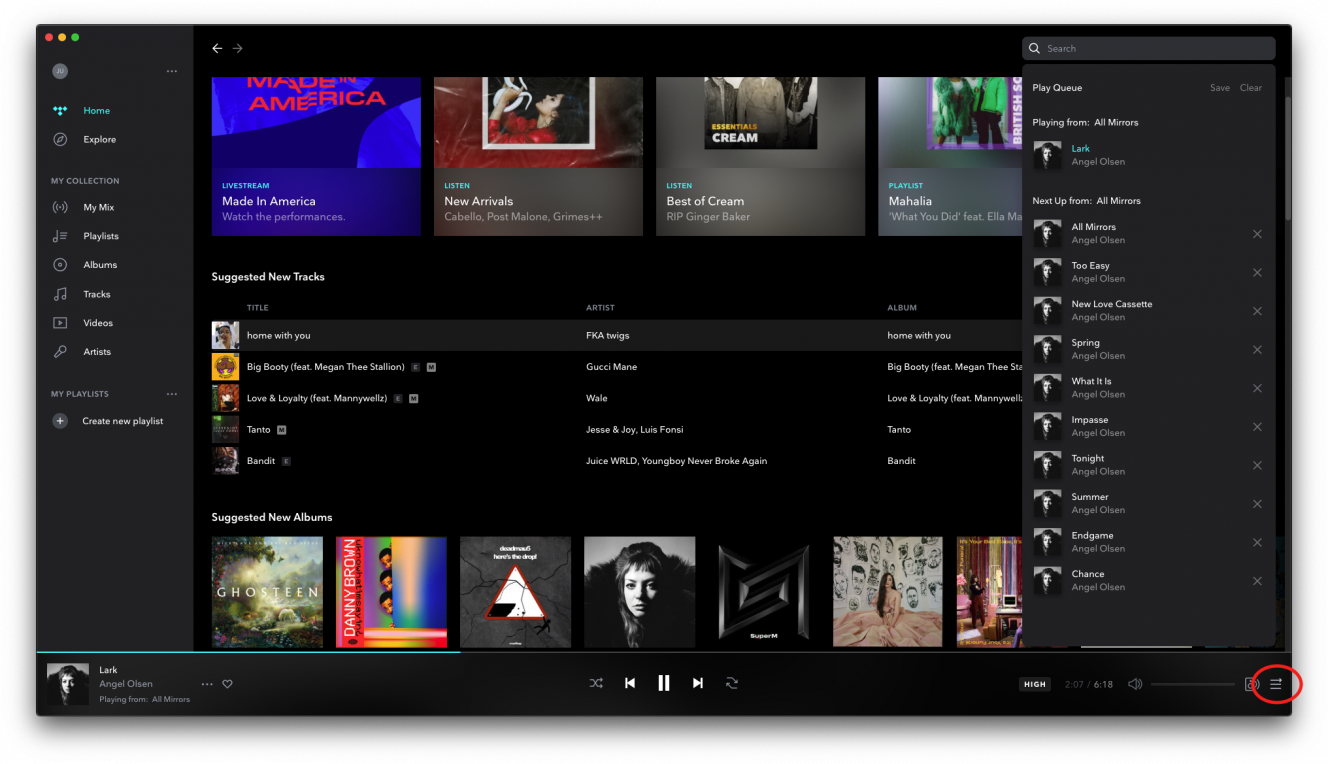
Task: Go forward with the right arrow
Action: (x=238, y=48)
